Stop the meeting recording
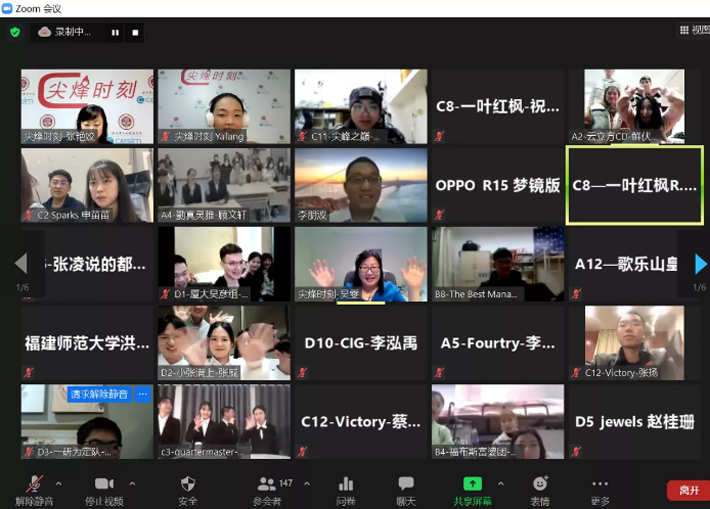The height and width of the screenshot is (509, 710). point(135,32)
